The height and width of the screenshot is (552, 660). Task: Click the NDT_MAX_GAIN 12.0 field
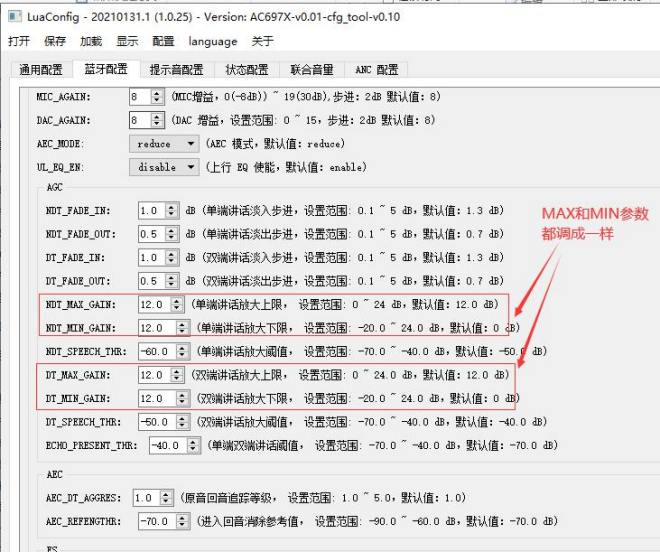click(x=154, y=304)
